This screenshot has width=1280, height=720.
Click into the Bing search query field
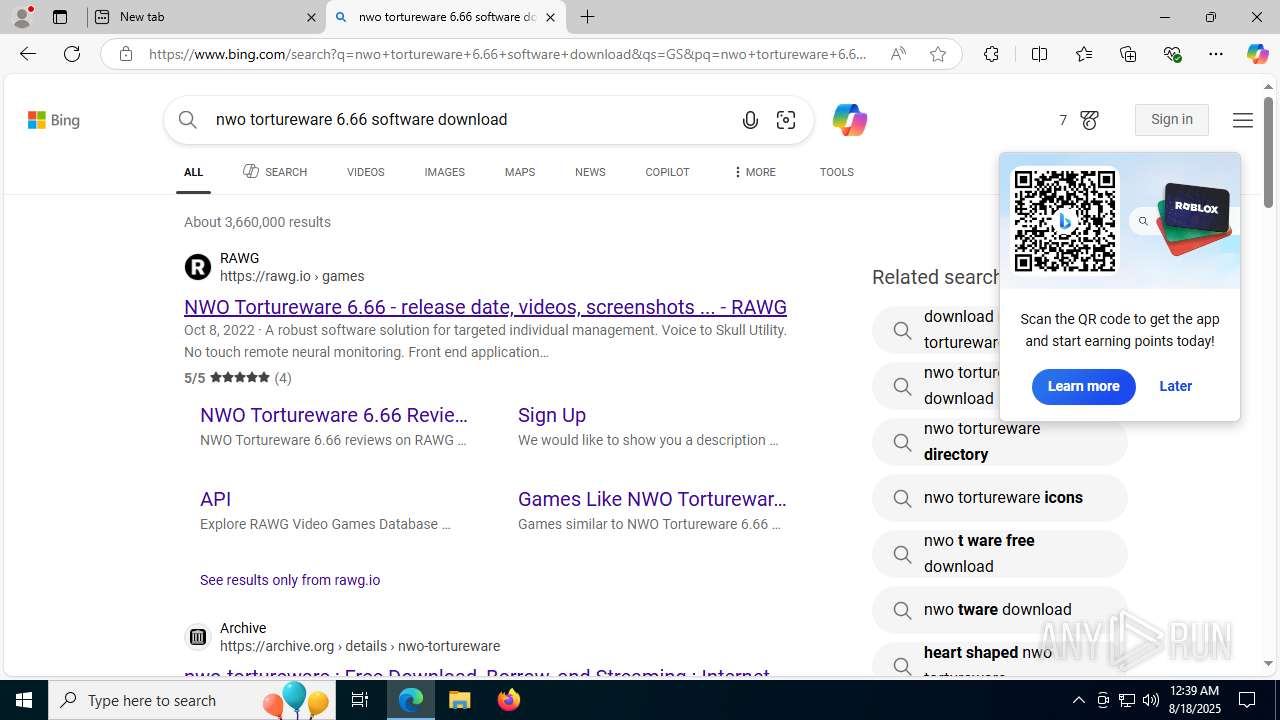coord(470,120)
